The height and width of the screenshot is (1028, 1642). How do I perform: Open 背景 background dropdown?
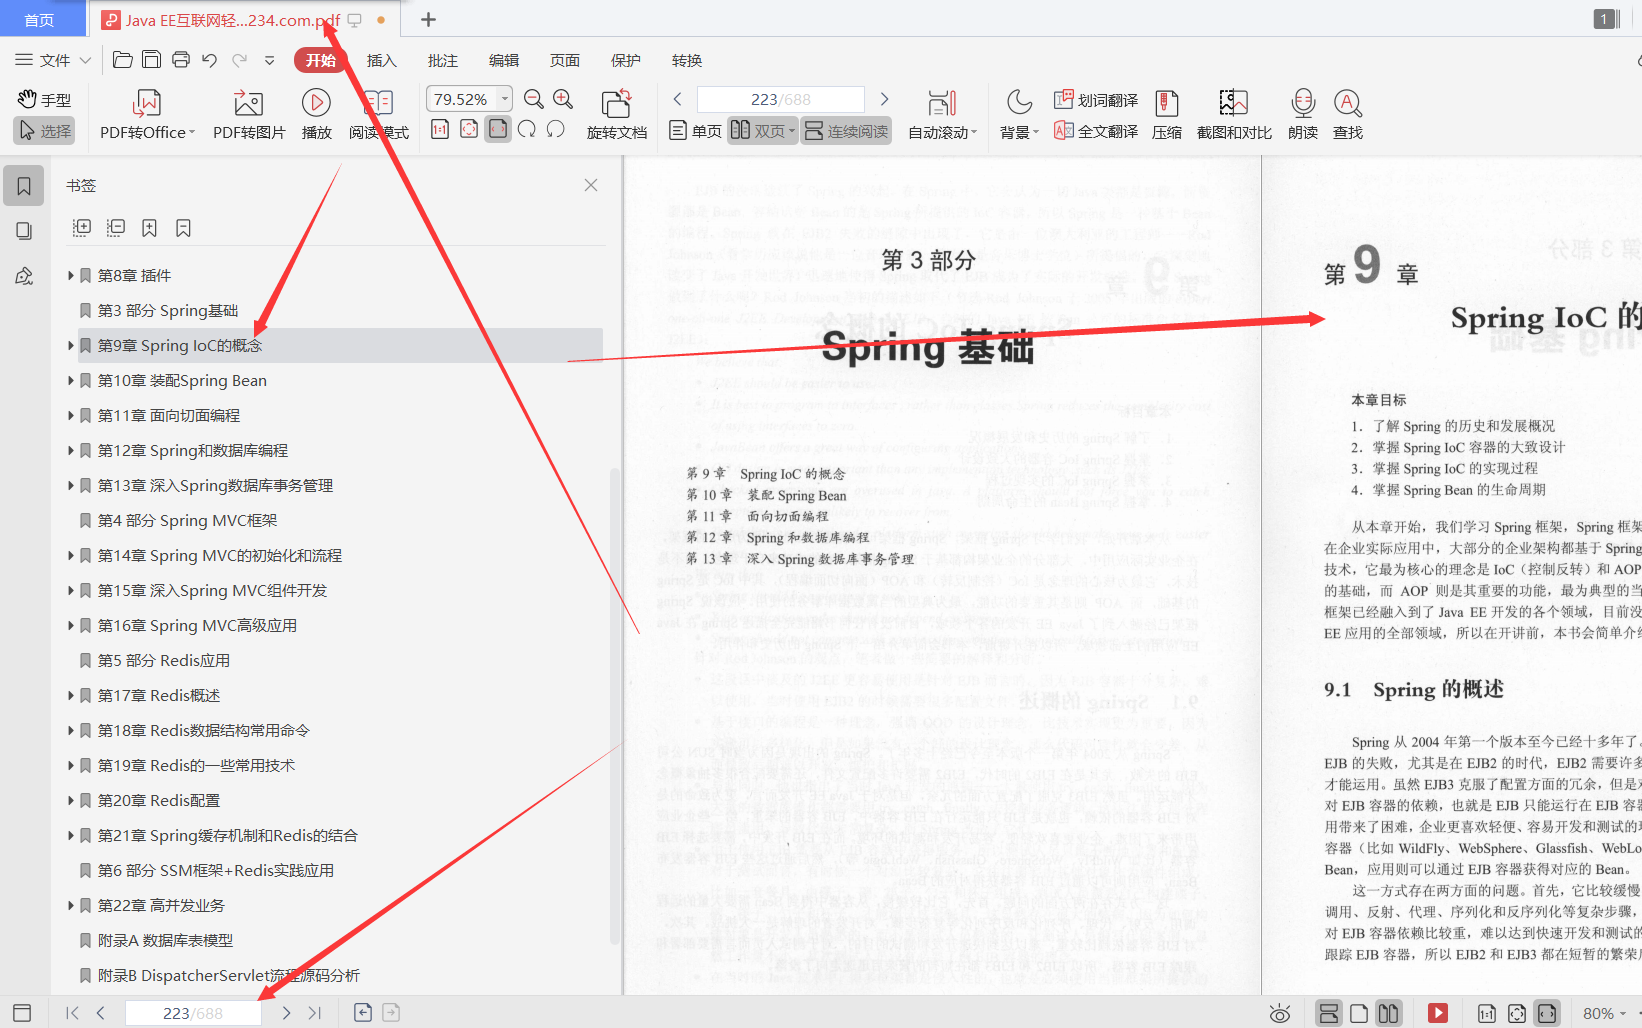[x=1019, y=114]
